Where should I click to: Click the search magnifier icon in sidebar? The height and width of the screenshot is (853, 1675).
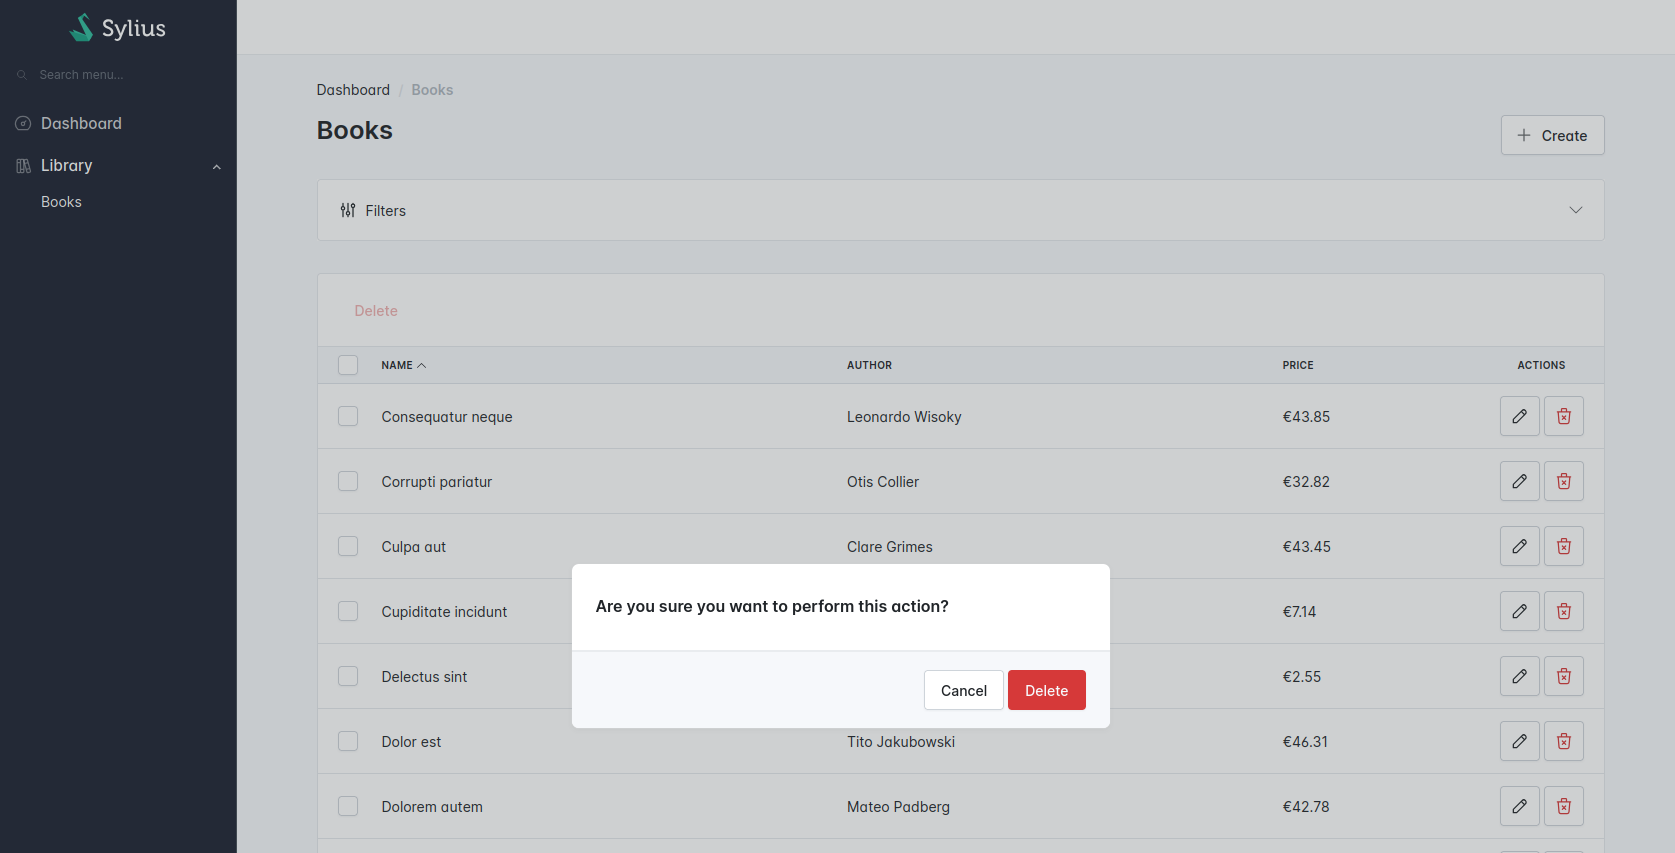22,75
